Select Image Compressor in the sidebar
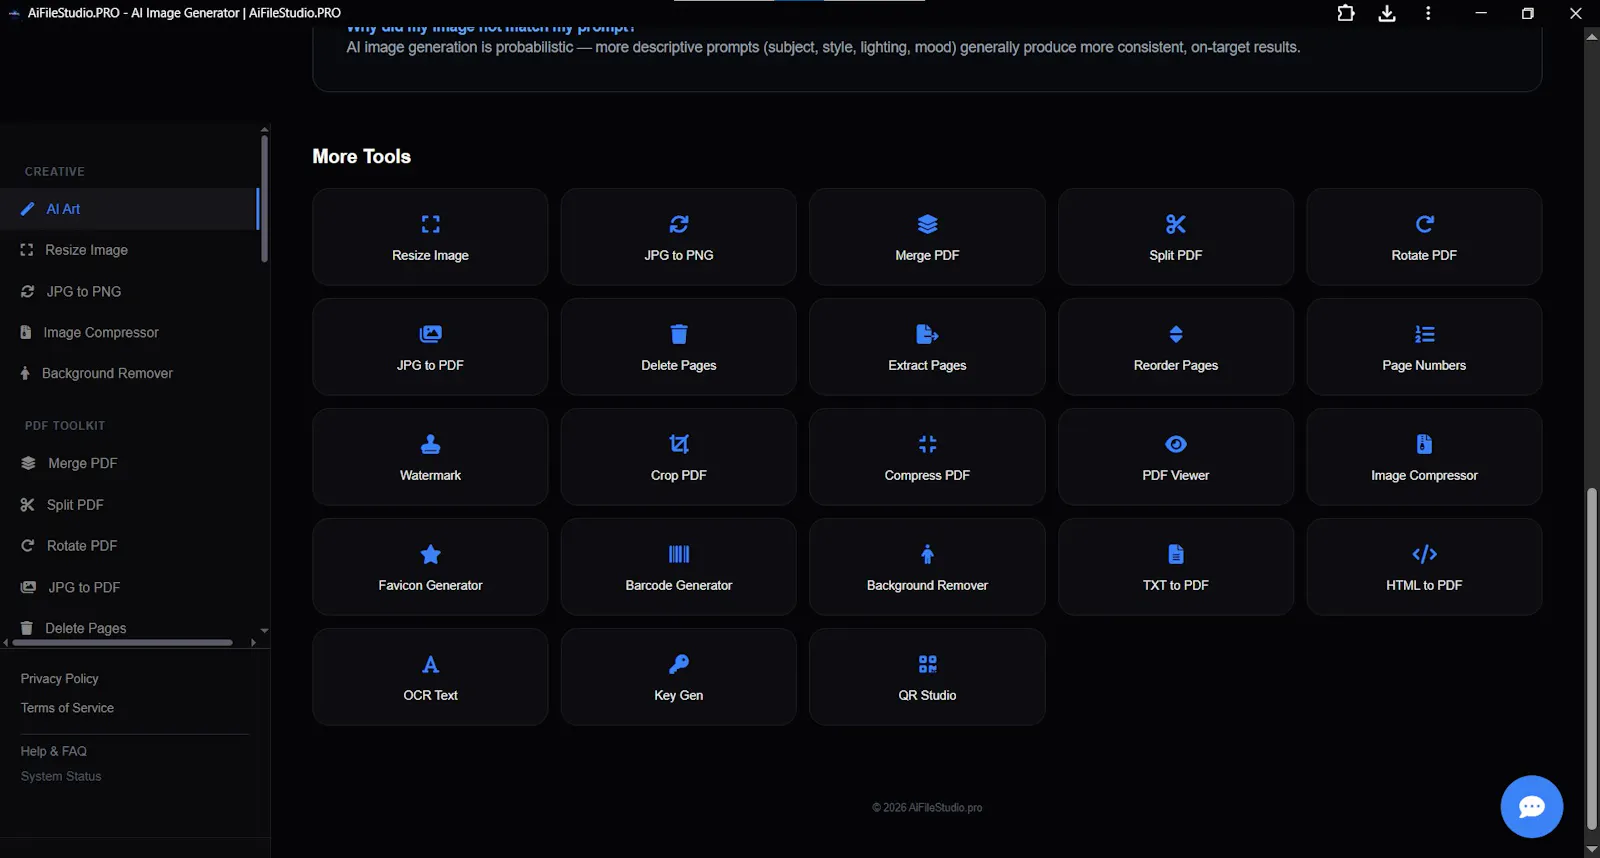 pyautogui.click(x=129, y=332)
